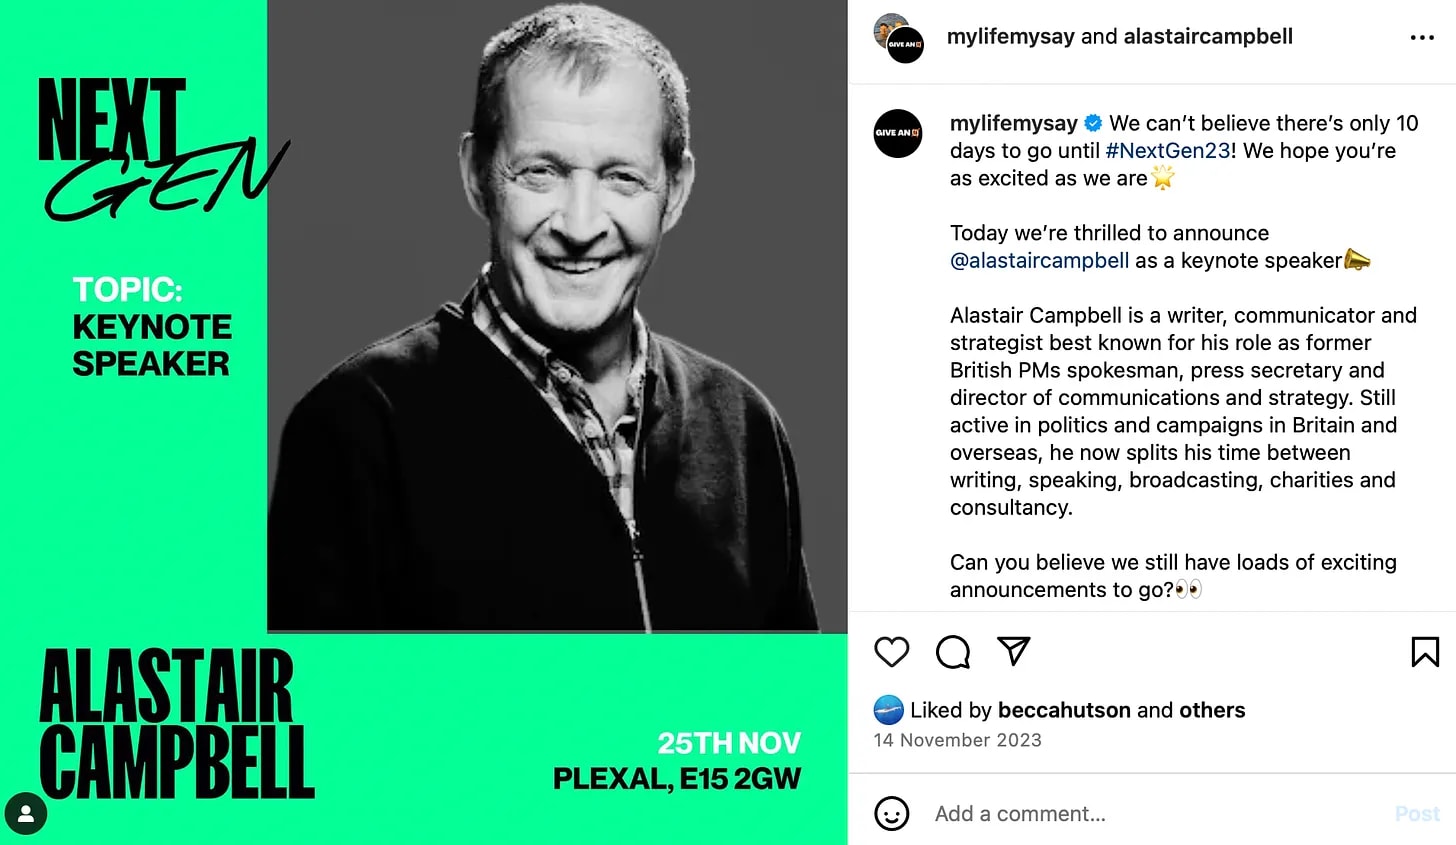Click the mylifemysay header profile avatar

coord(899,39)
